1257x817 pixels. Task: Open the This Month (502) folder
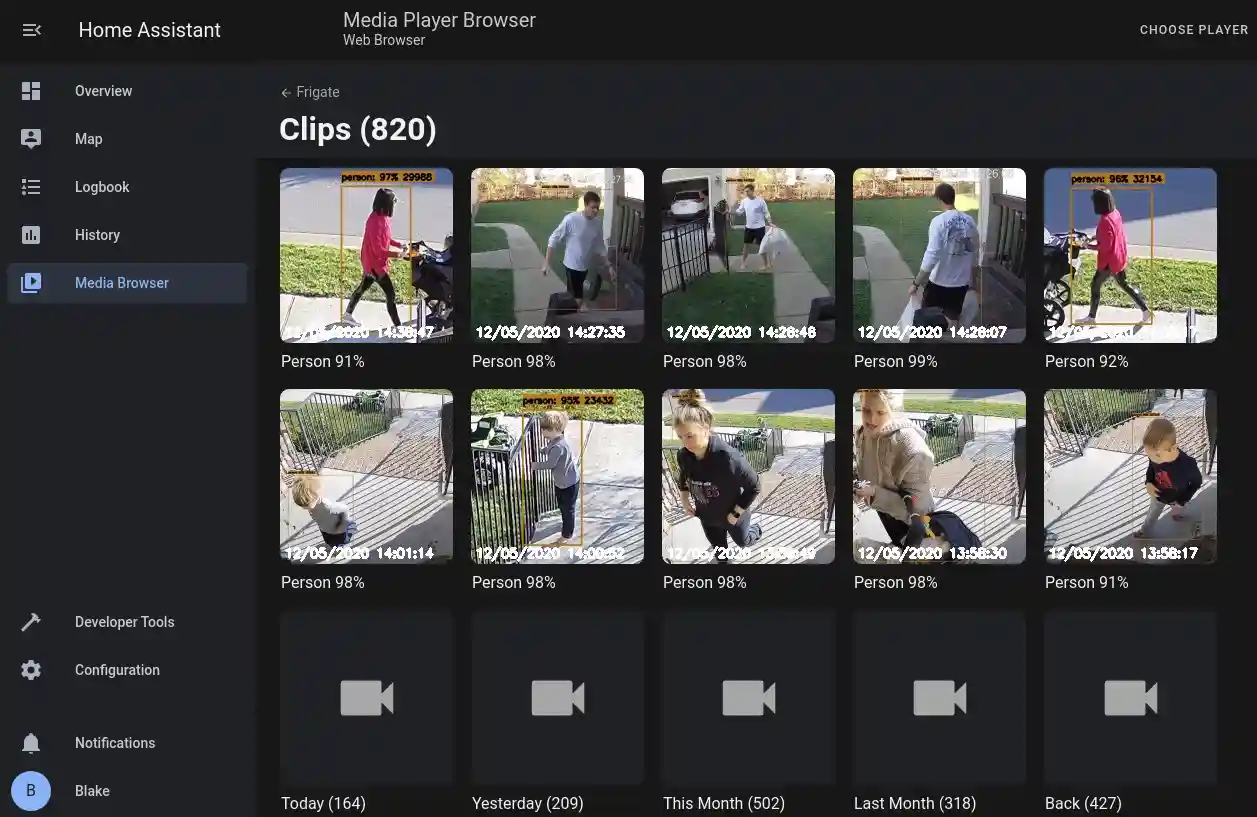748,698
